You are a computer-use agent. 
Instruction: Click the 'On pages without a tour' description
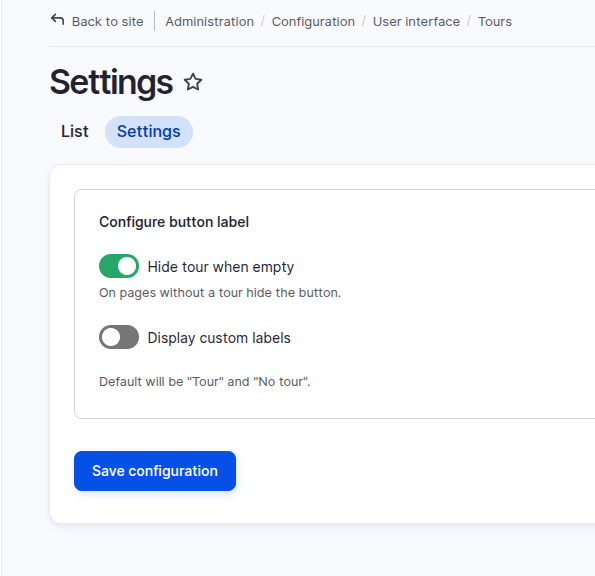[x=220, y=293]
